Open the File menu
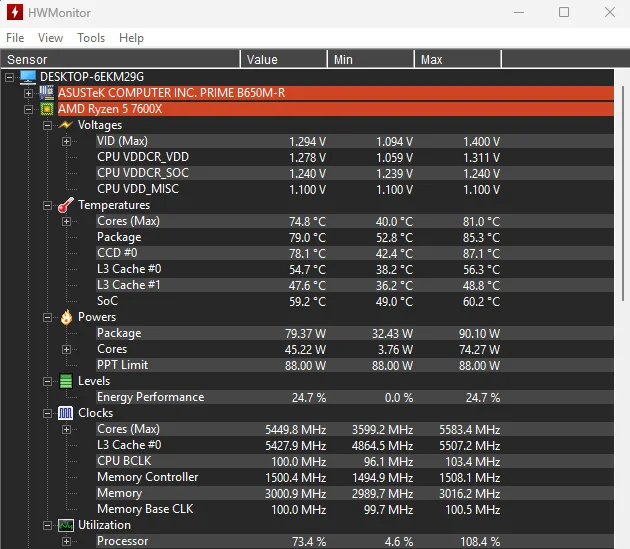This screenshot has height=549, width=630. pos(15,38)
